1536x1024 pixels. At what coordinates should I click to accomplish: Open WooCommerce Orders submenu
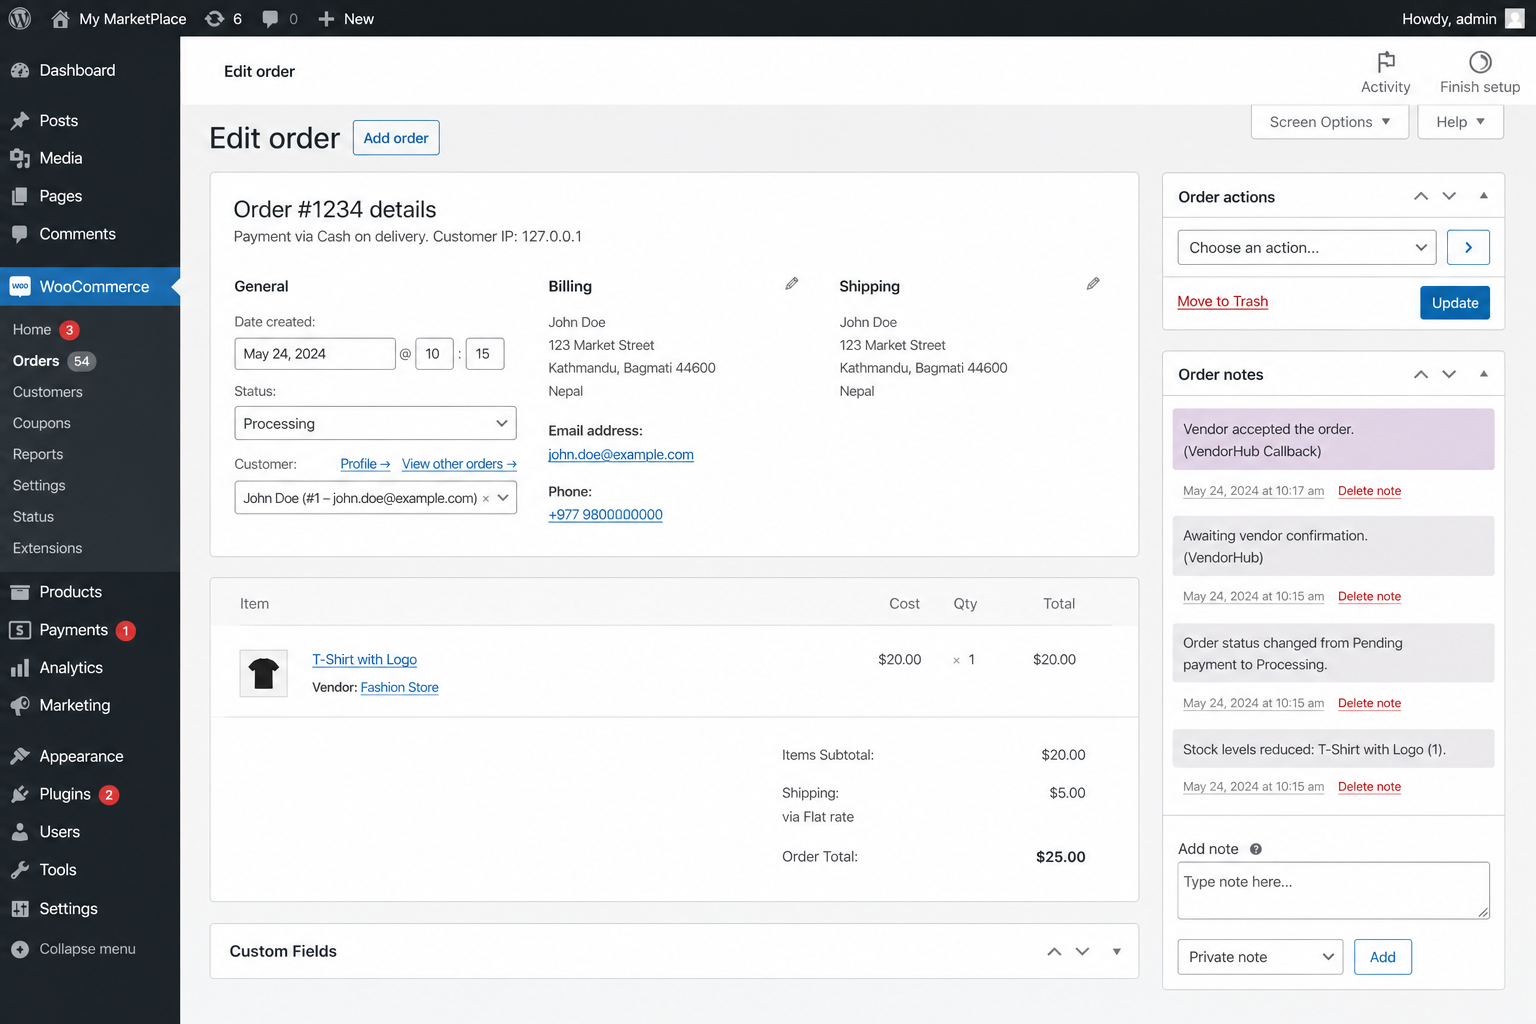tap(36, 361)
